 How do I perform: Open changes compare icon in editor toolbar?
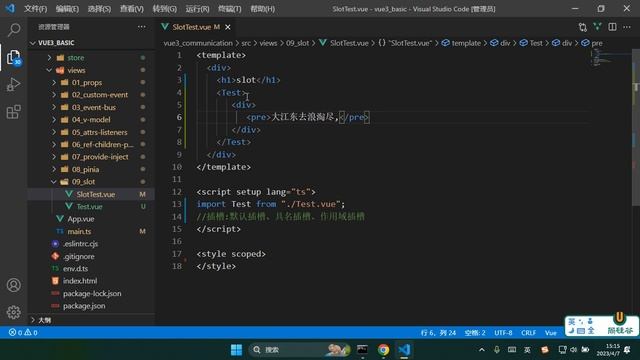click(x=582, y=27)
